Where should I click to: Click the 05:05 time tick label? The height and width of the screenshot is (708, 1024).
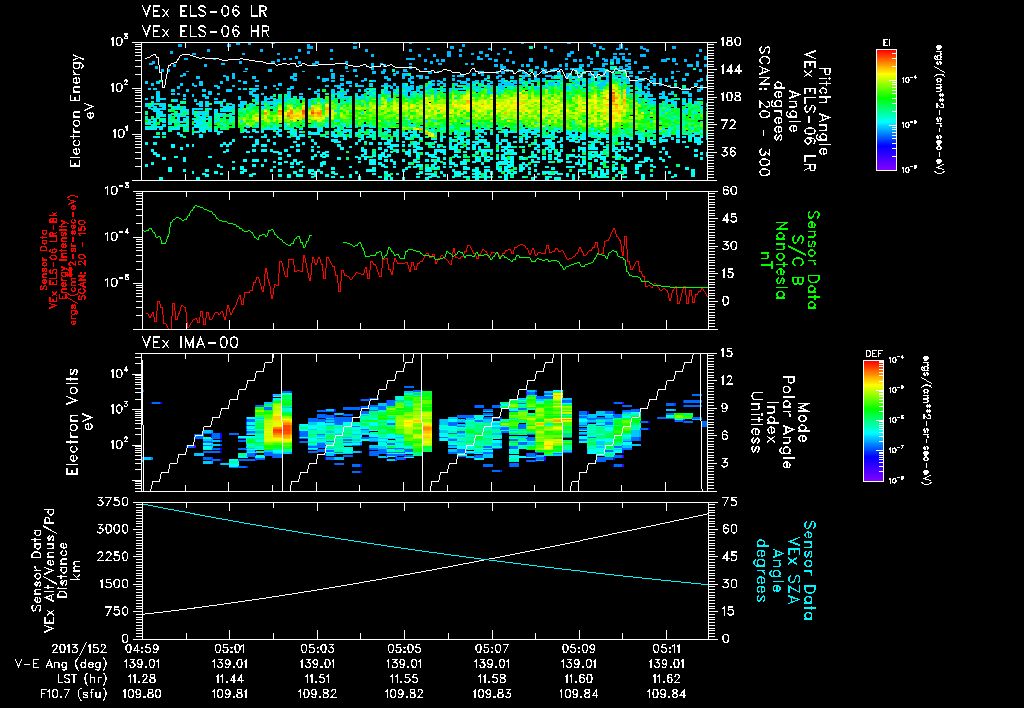coord(404,650)
